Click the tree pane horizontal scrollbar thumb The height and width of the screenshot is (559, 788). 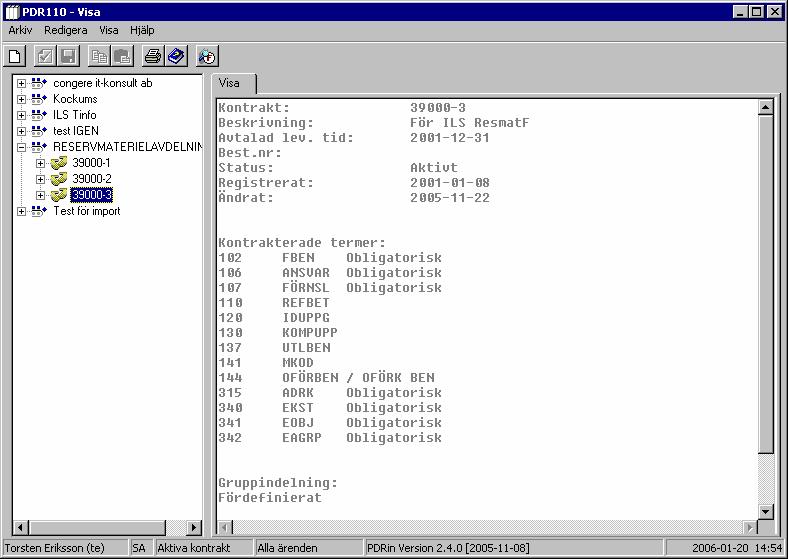[97, 527]
